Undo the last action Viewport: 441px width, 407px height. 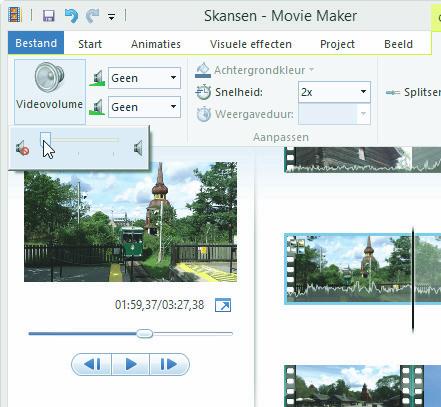[71, 16]
